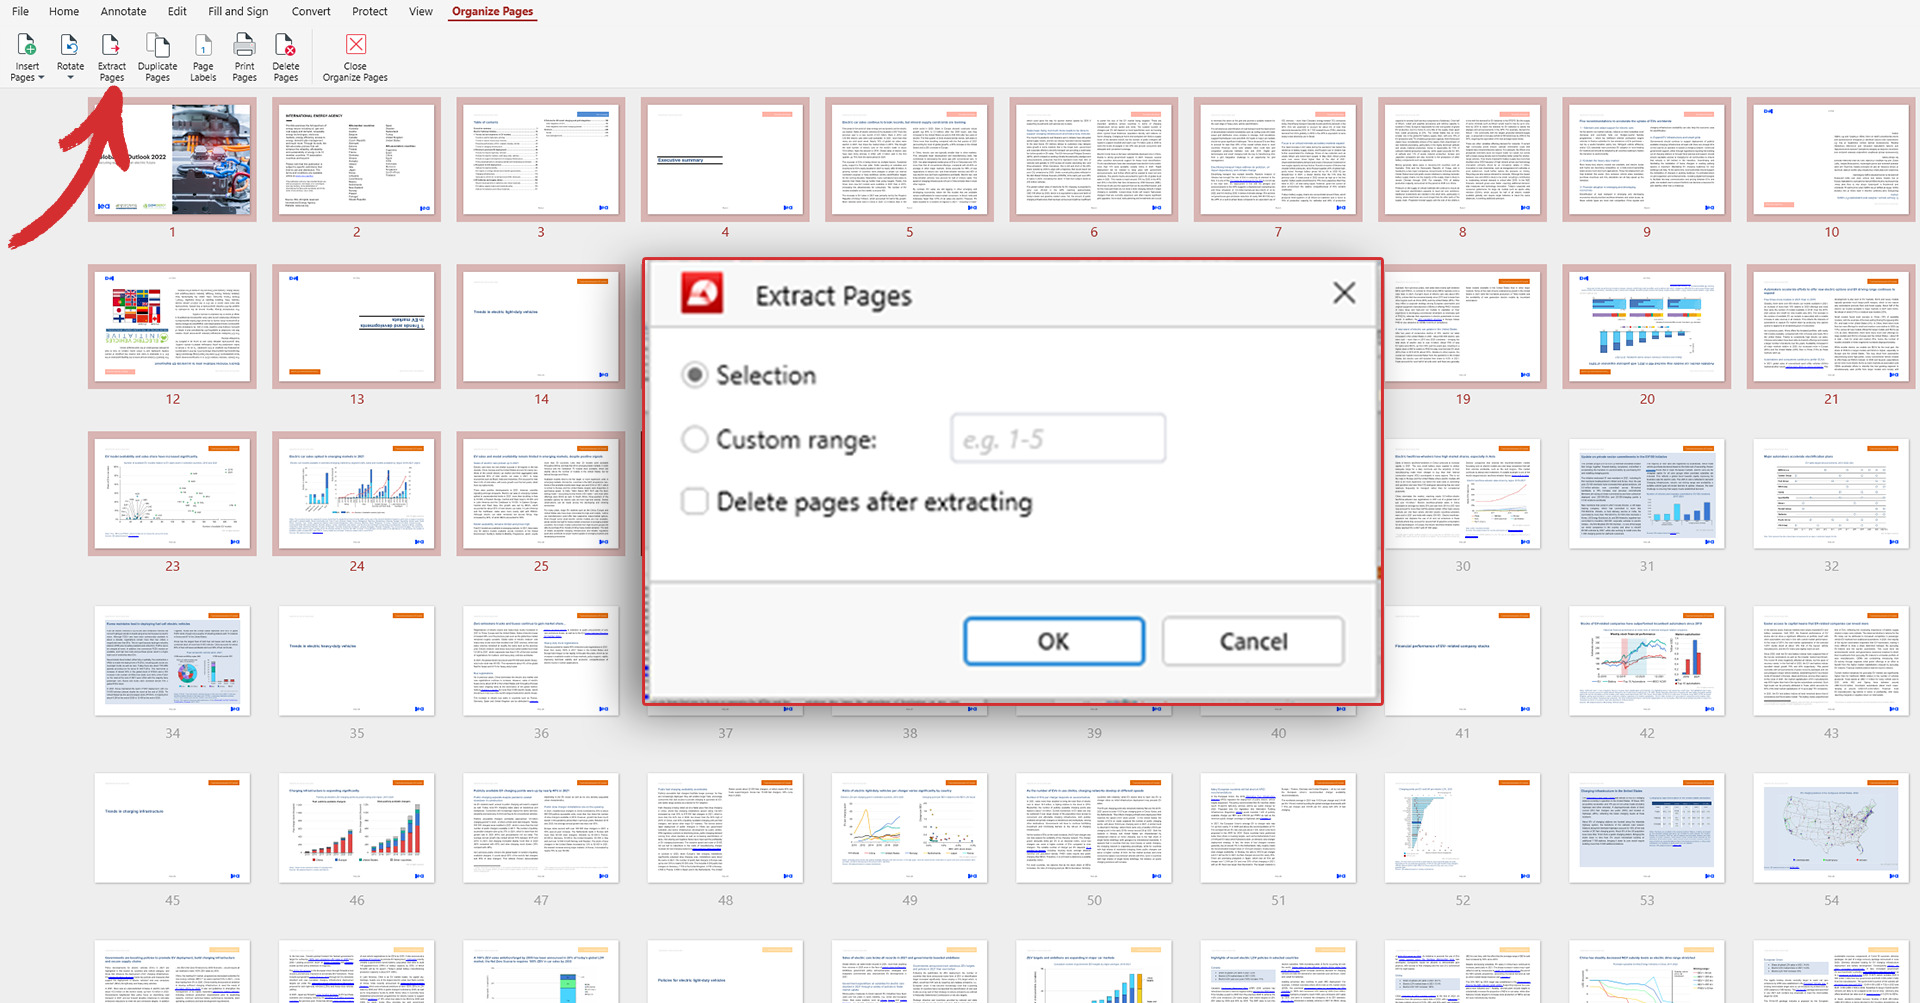Expand the Rotate dropdown arrow
This screenshot has height=1003, width=1920.
(x=70, y=78)
